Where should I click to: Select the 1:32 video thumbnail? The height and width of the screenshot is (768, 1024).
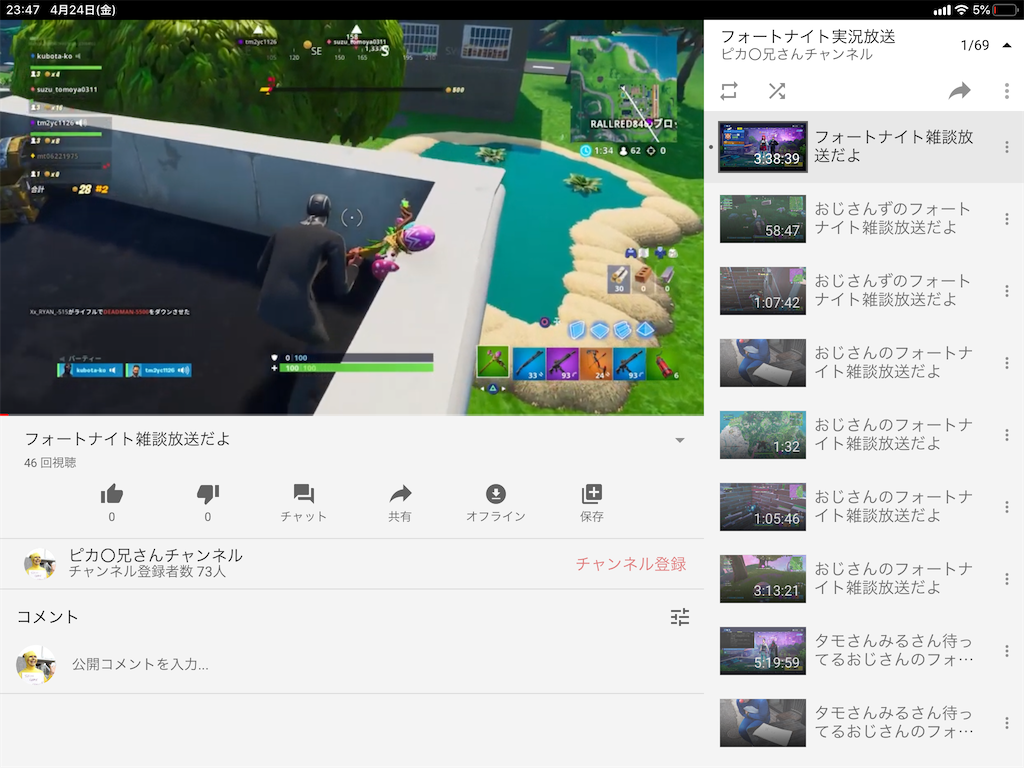(763, 435)
